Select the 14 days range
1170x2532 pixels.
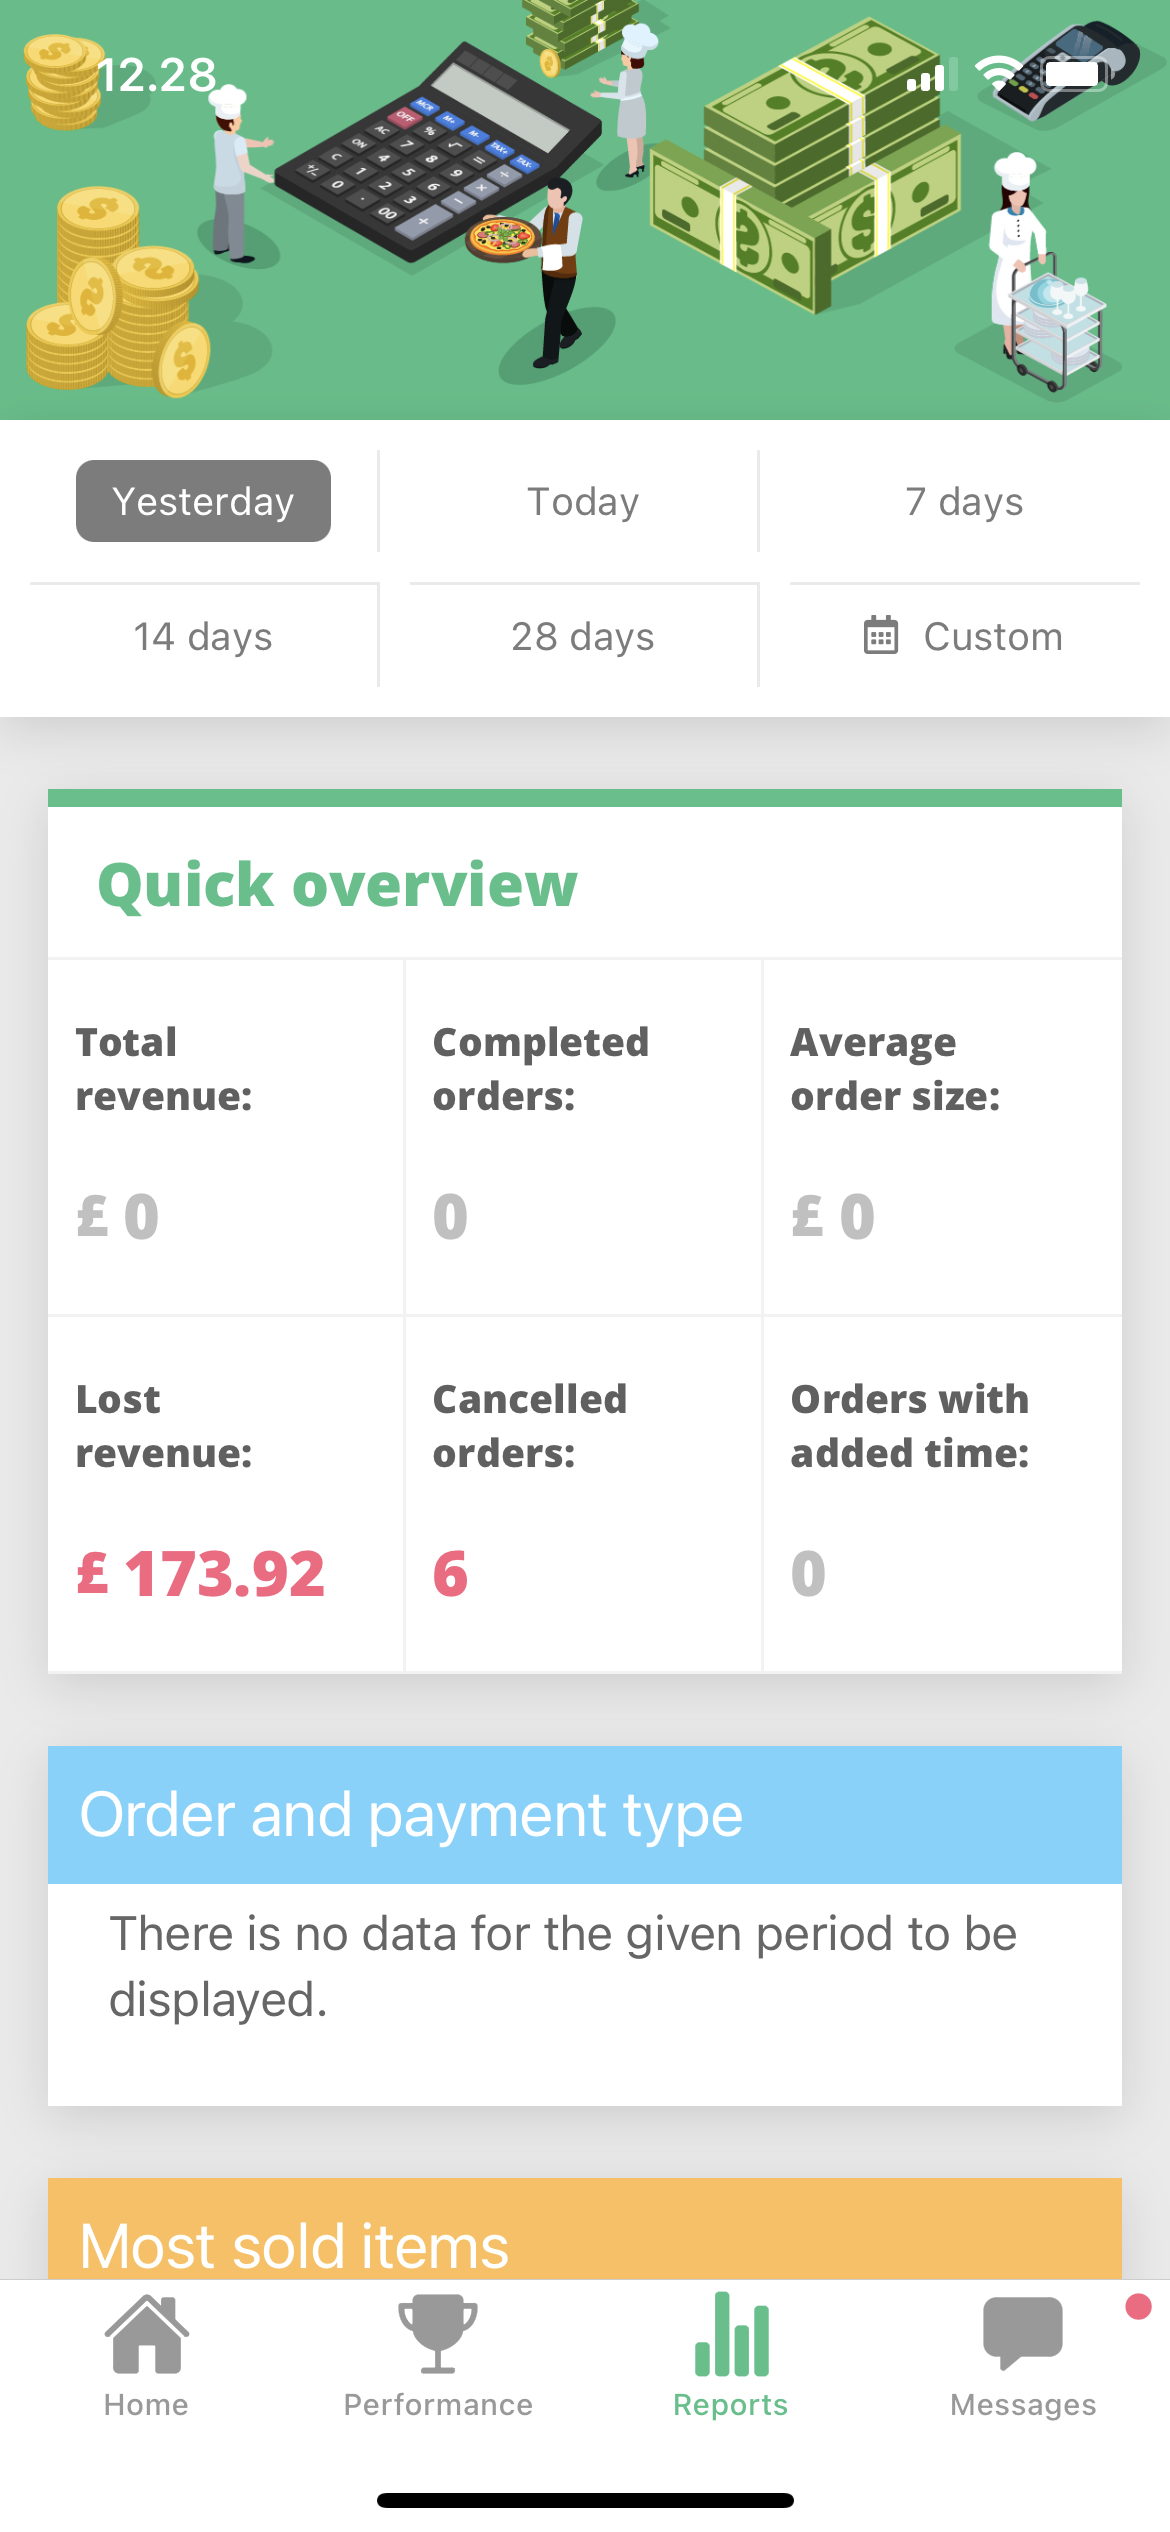point(203,636)
